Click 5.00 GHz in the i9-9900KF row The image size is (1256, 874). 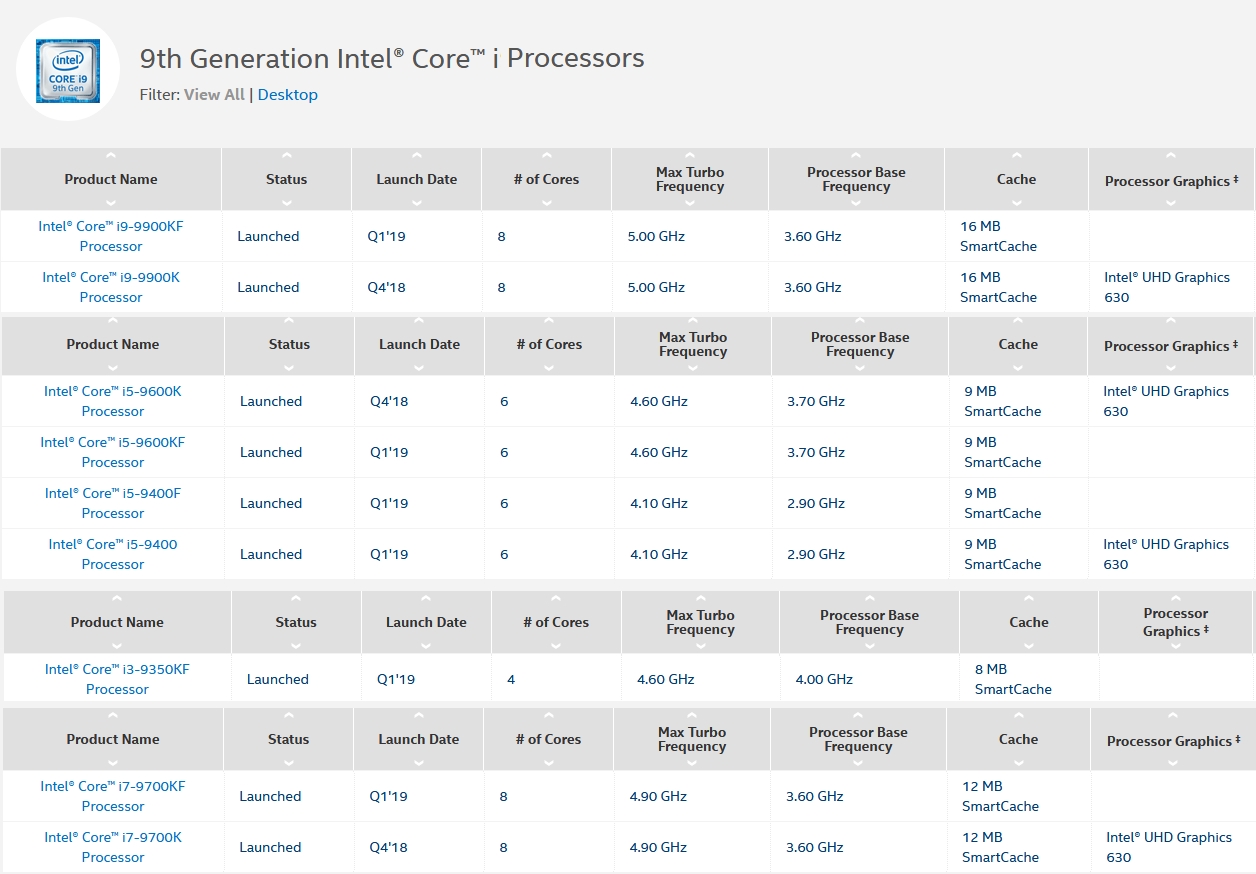point(656,236)
